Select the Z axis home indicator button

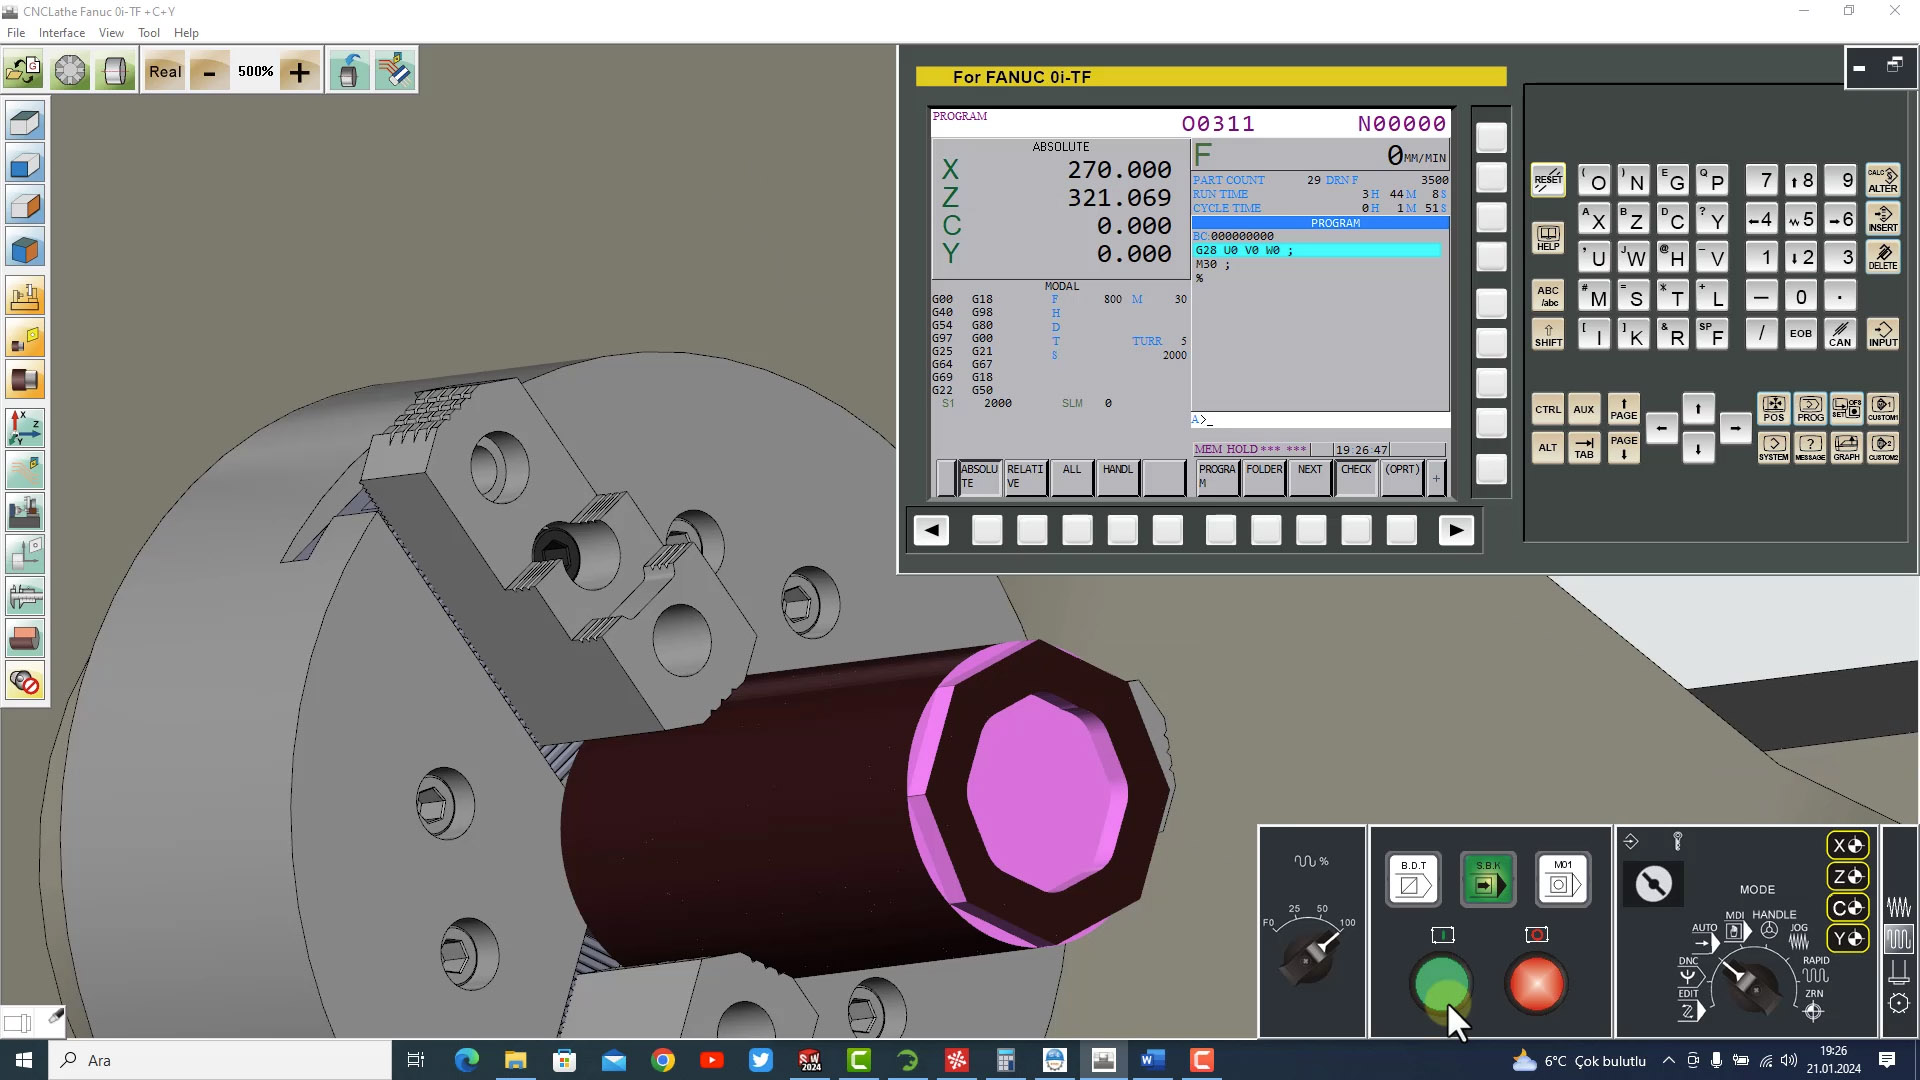click(x=1847, y=876)
